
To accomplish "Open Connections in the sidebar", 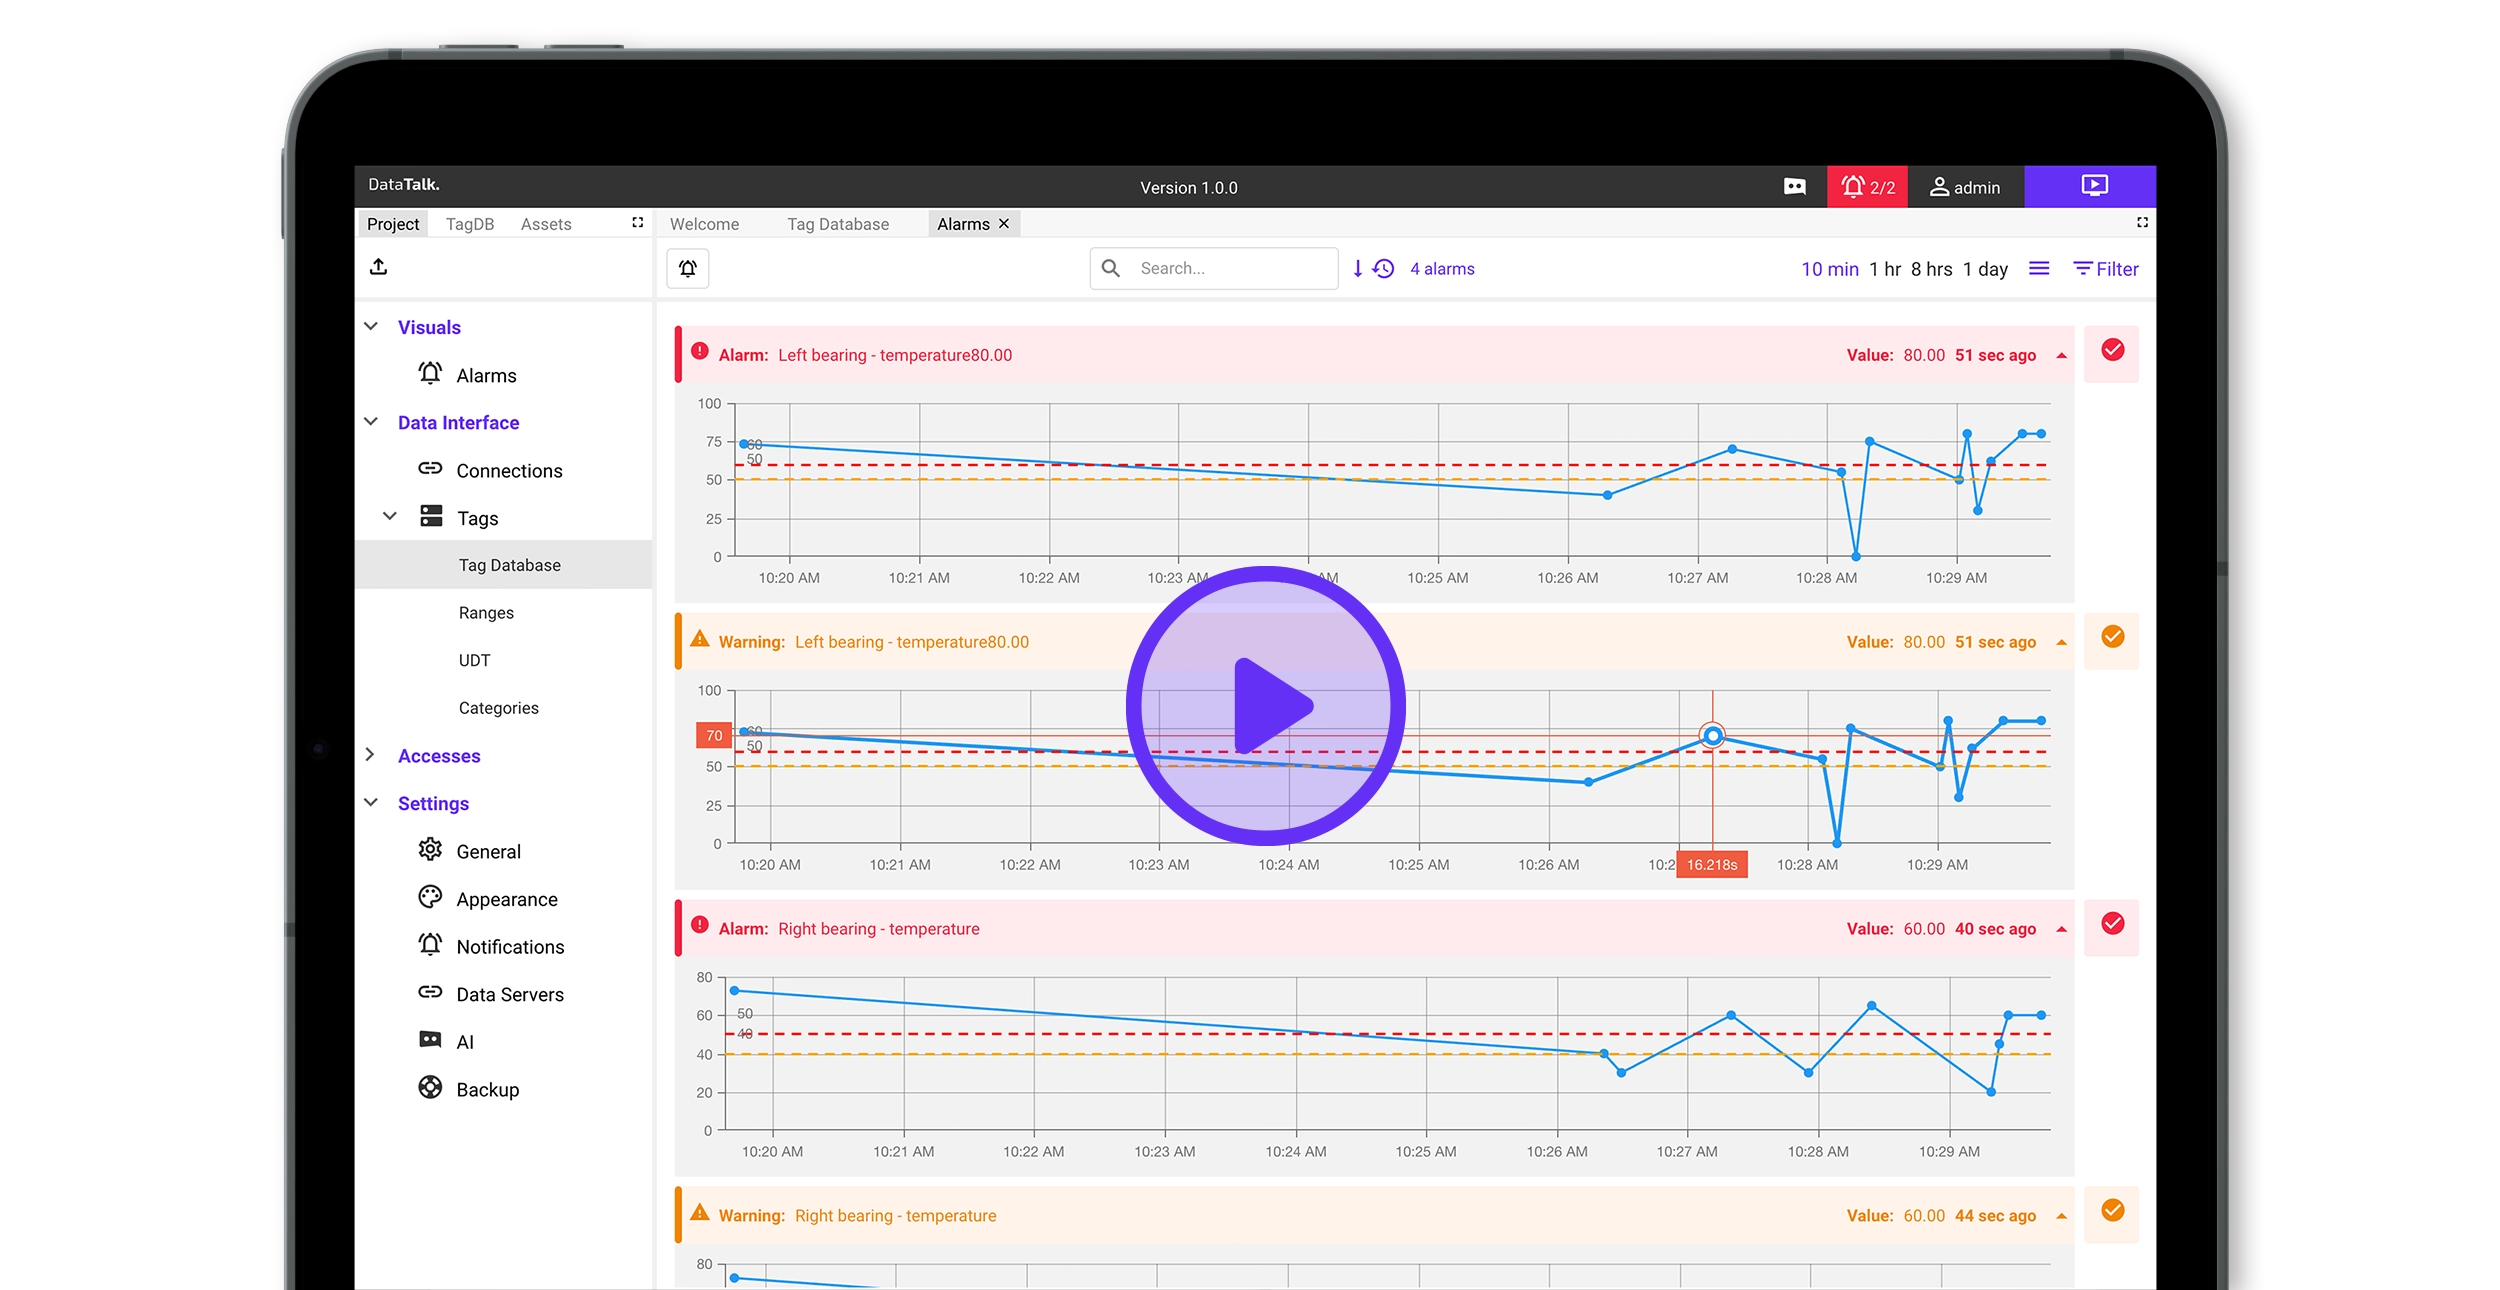I will [x=490, y=470].
